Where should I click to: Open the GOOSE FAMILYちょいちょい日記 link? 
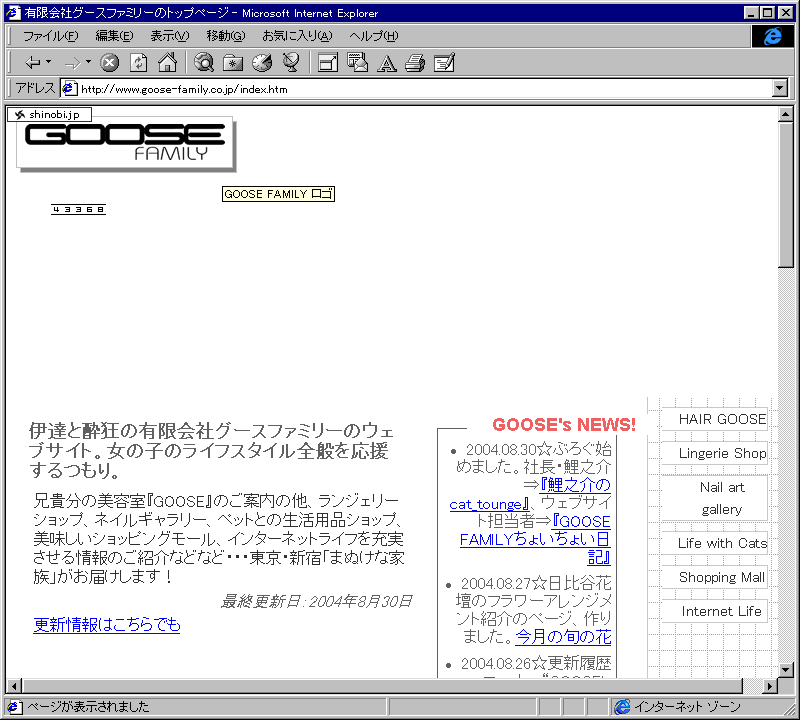535,539
